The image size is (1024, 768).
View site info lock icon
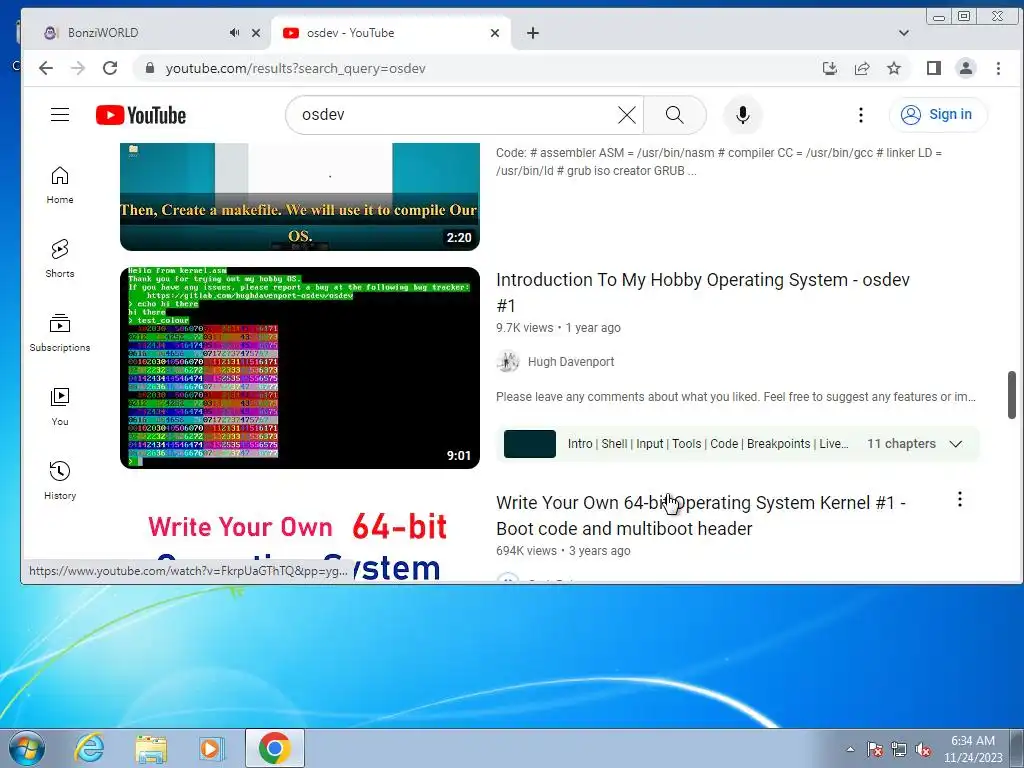(150, 68)
